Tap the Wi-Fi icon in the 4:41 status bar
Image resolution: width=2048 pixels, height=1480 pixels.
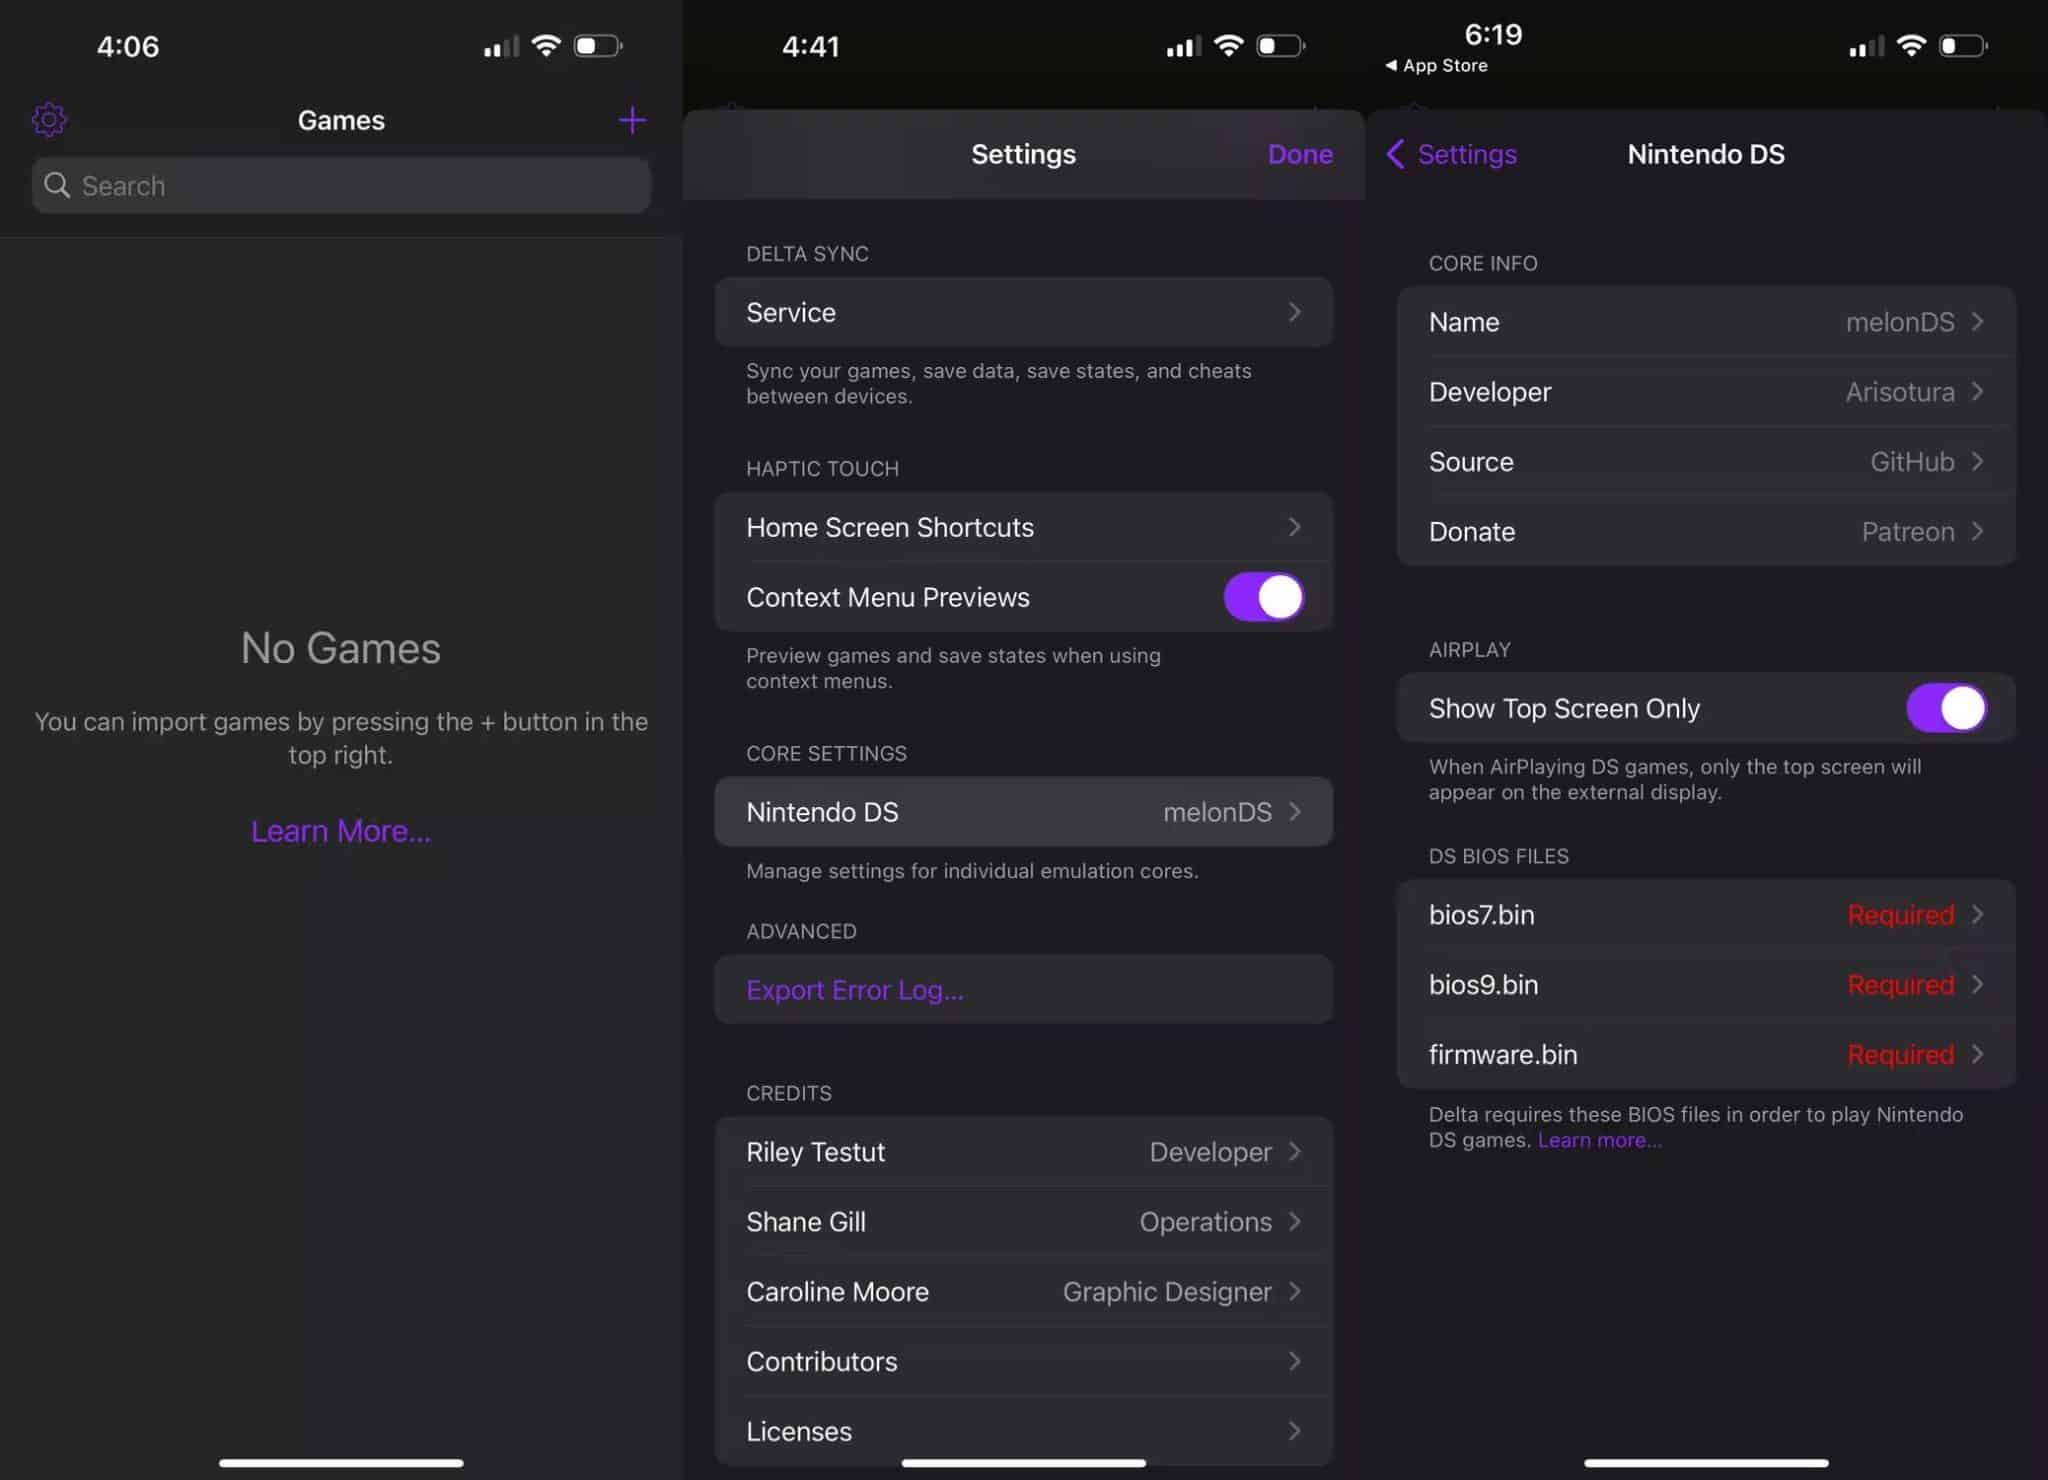[1229, 46]
